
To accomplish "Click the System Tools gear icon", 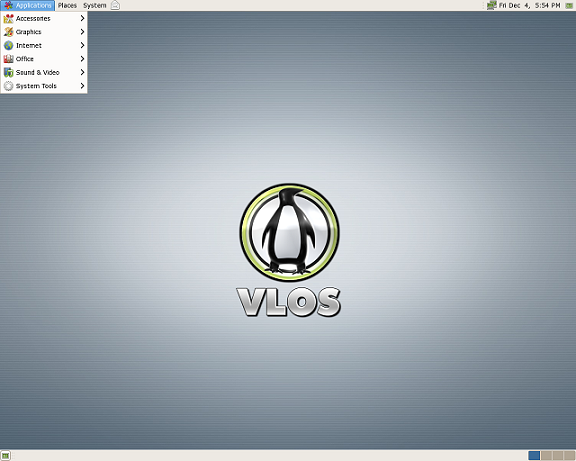I will tap(8, 86).
